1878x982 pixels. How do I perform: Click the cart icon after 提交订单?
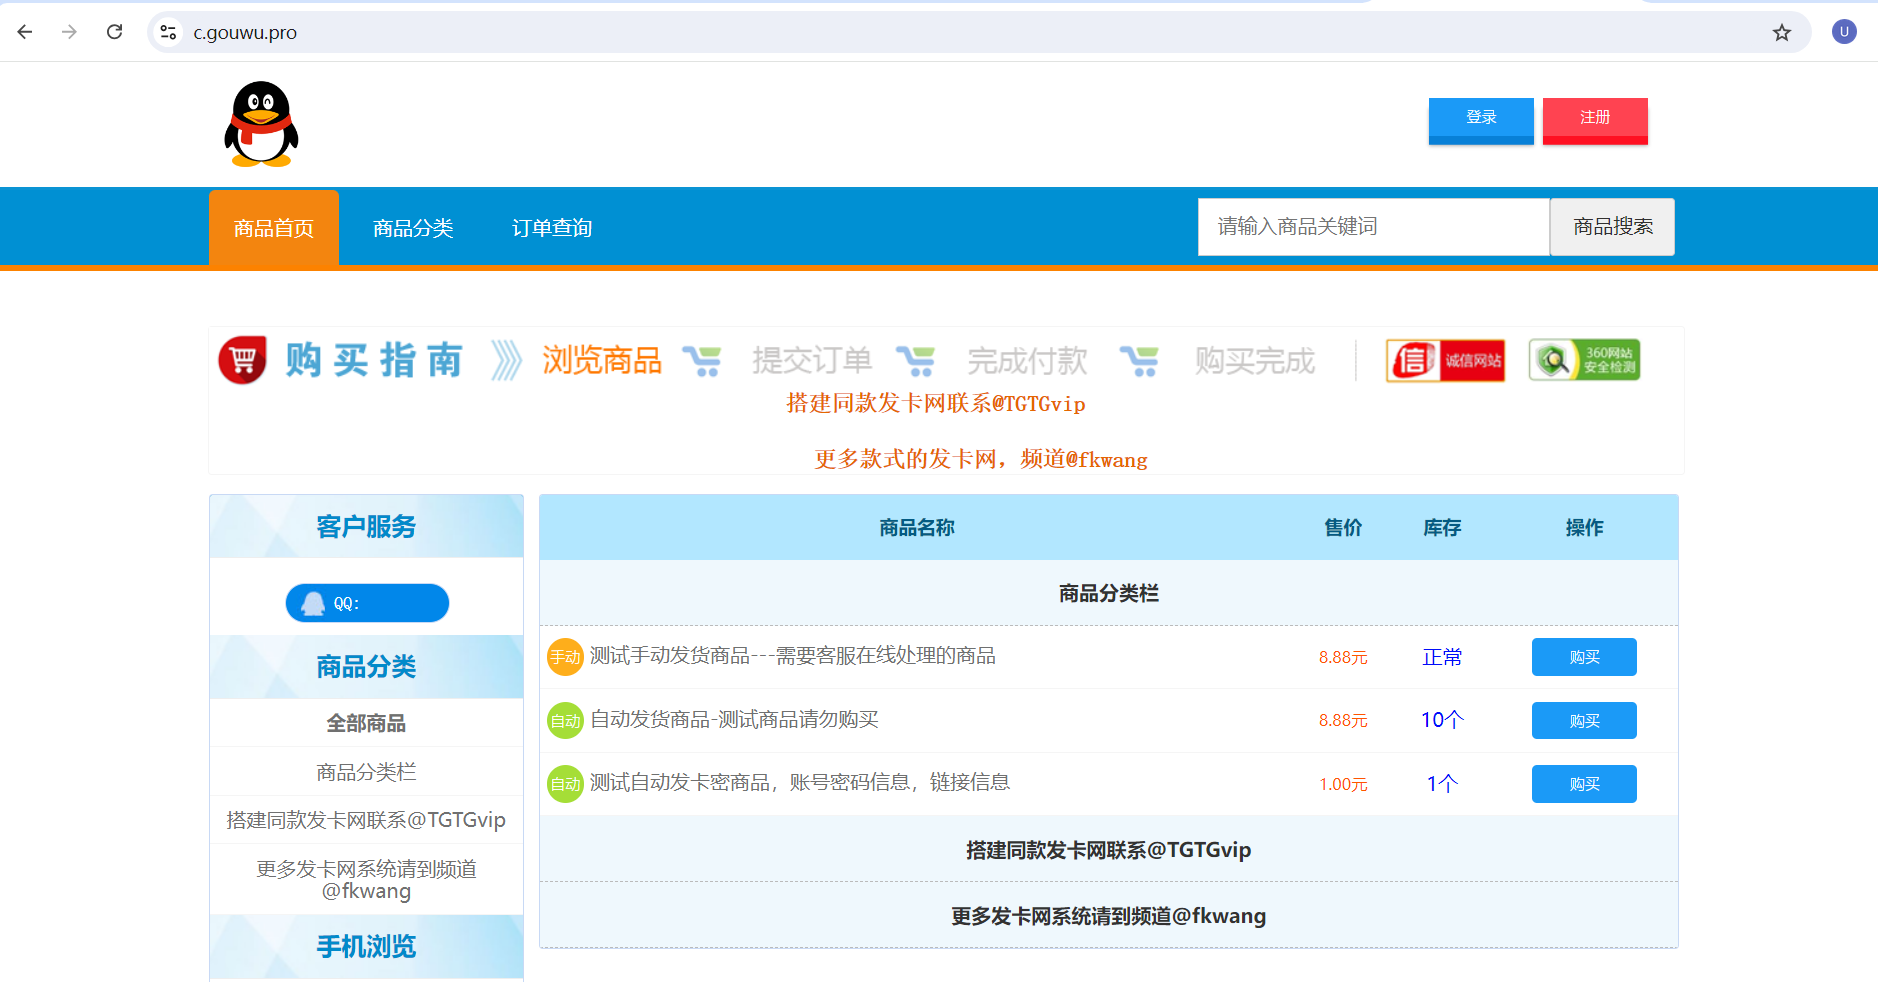click(915, 361)
